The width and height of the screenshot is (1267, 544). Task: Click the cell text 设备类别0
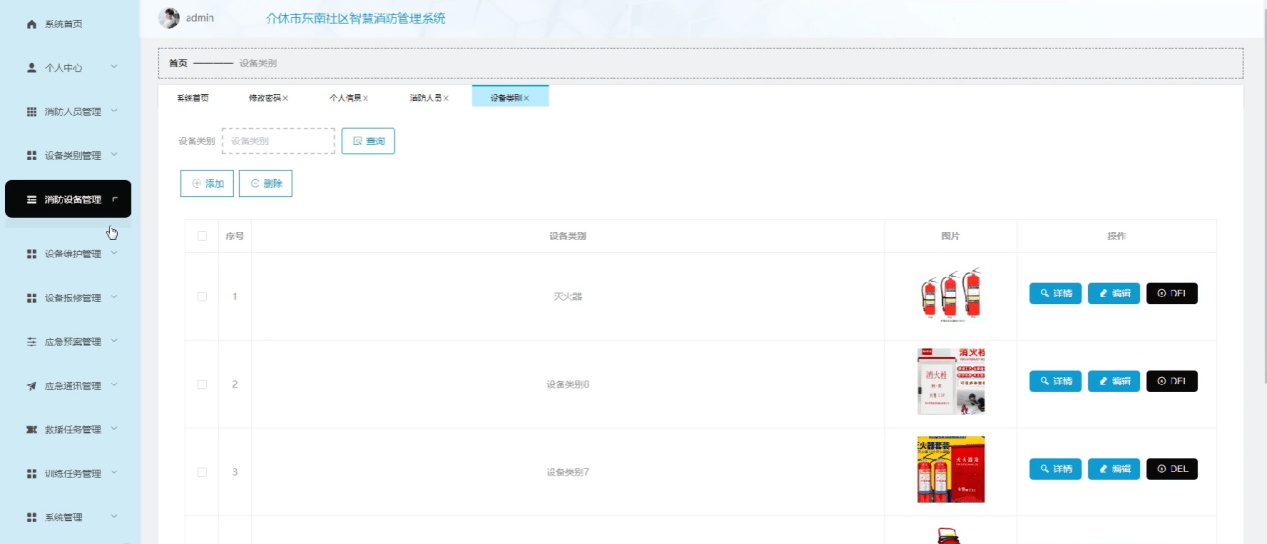click(567, 384)
